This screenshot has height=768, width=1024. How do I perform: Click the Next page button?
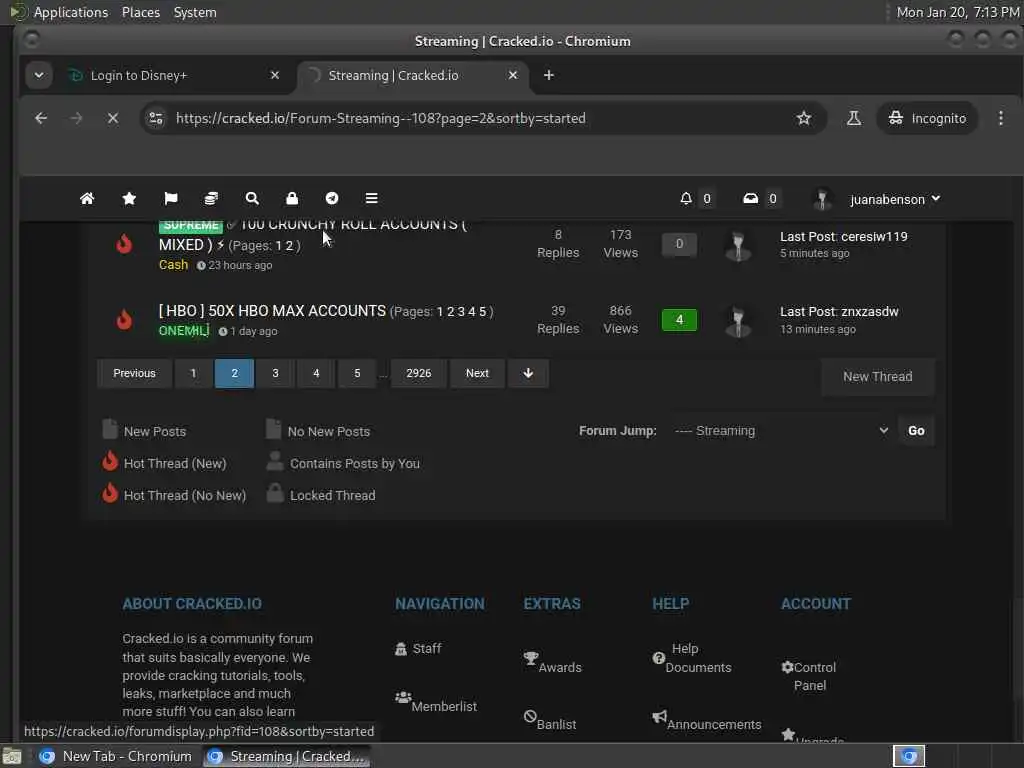477,374
